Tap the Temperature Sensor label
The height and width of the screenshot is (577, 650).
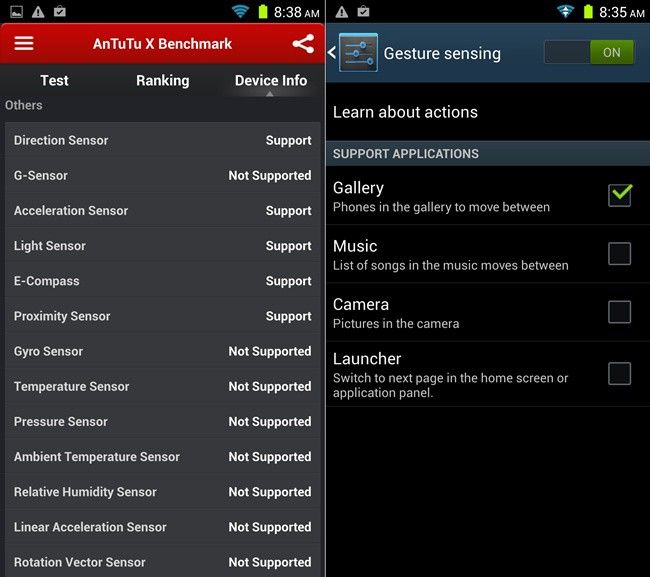tap(71, 386)
